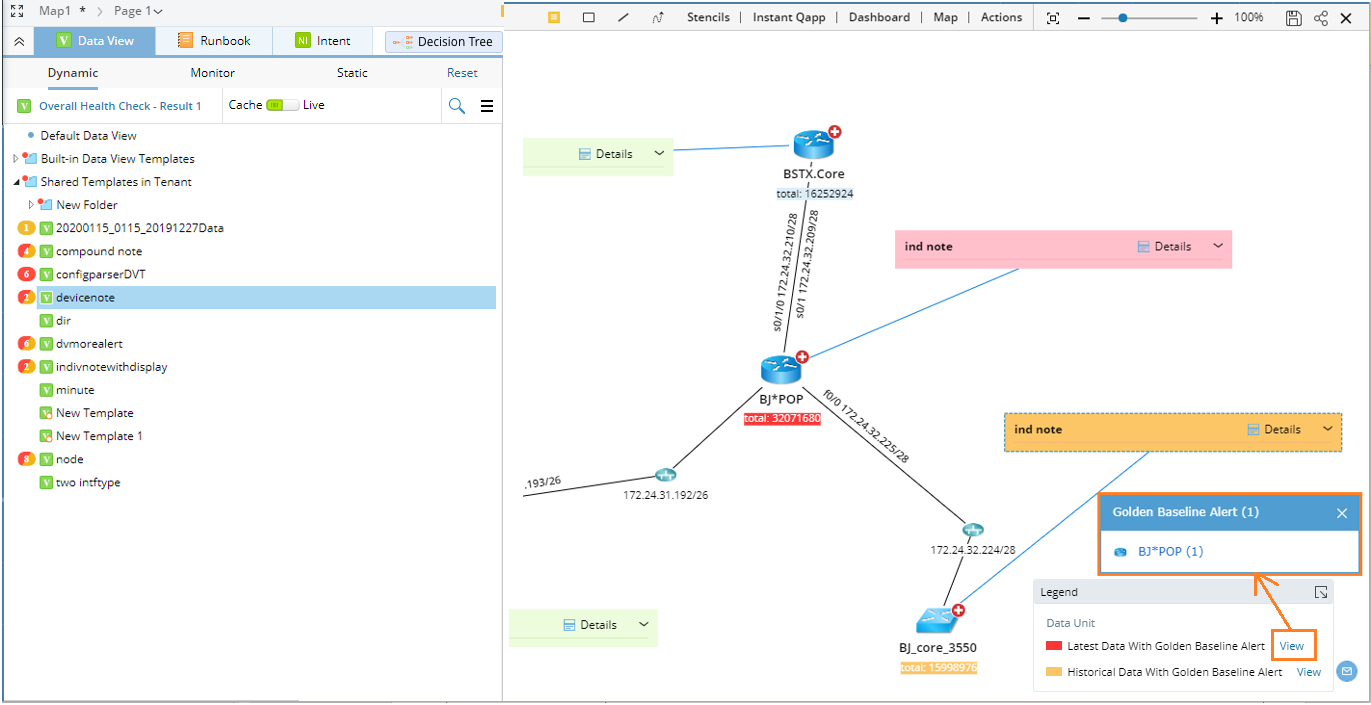Switch to the Monitor tab
1371x705 pixels.
(x=212, y=72)
